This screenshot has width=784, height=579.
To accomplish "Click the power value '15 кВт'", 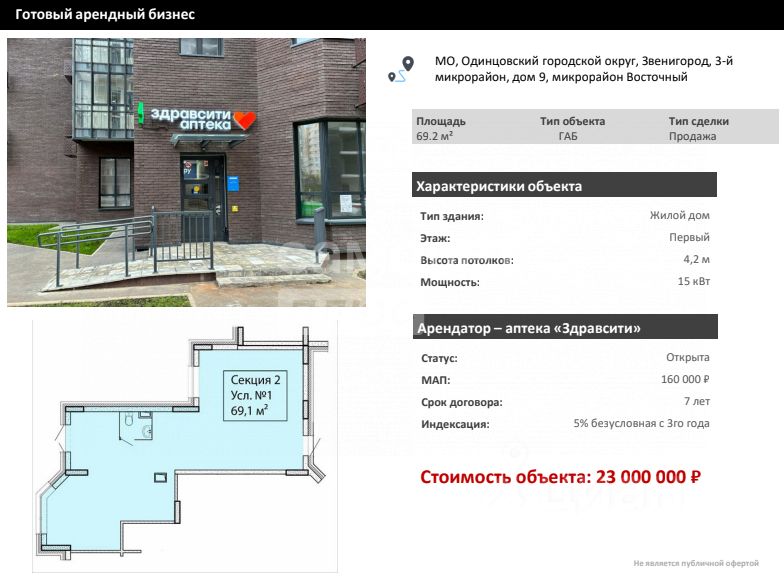I will (x=694, y=282).
